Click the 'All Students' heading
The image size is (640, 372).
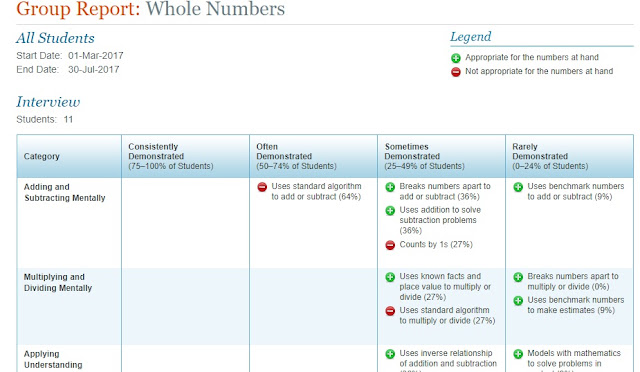(55, 38)
